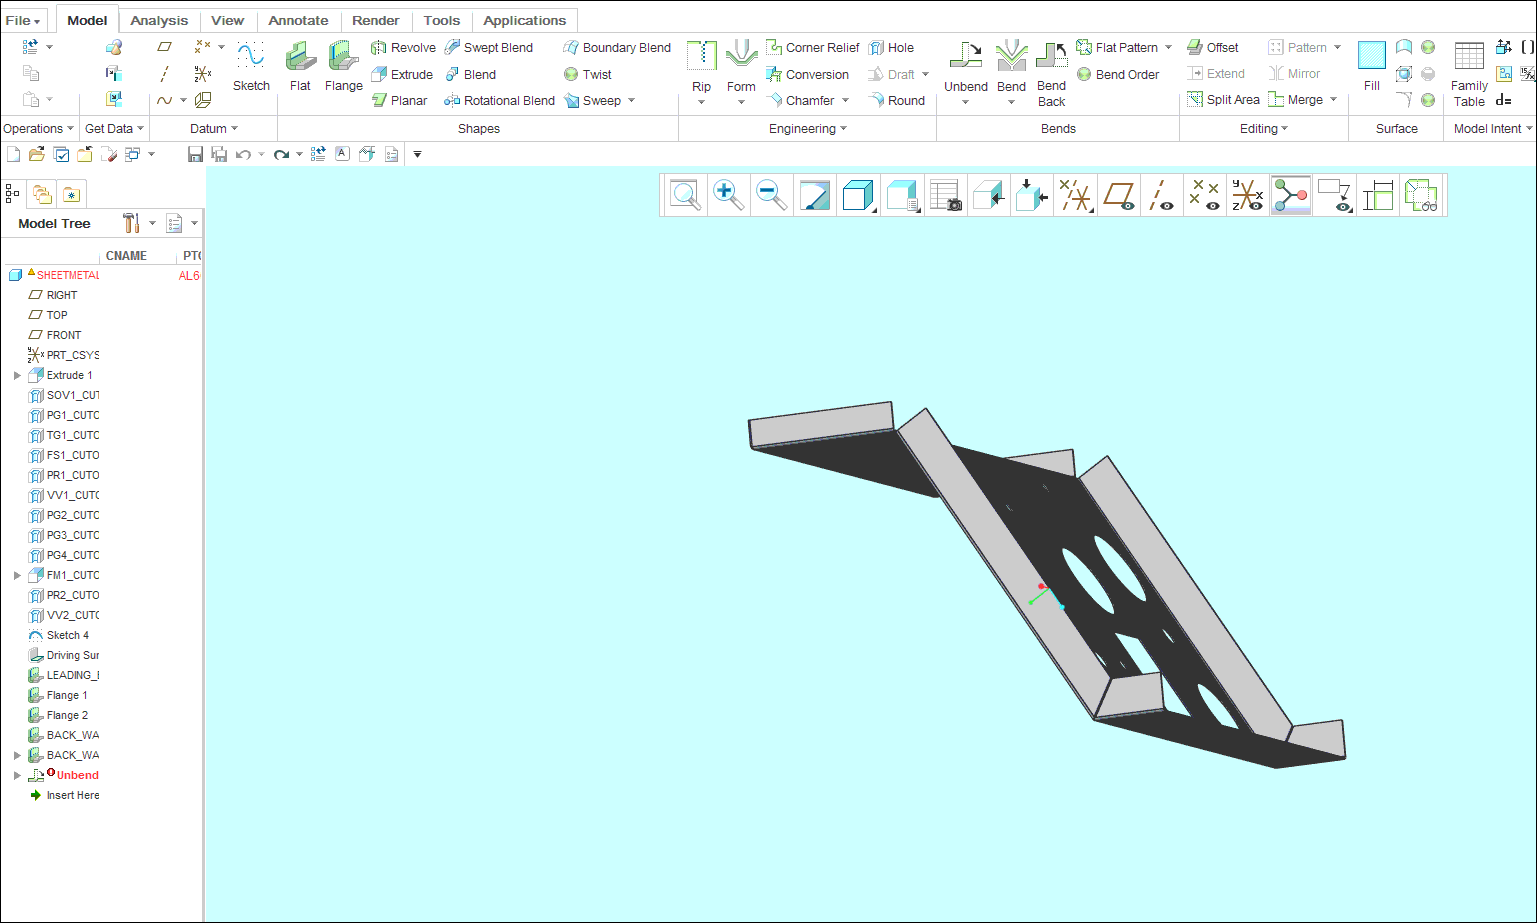Select the Planar wall tool
Image resolution: width=1537 pixels, height=923 pixels.
click(x=399, y=100)
